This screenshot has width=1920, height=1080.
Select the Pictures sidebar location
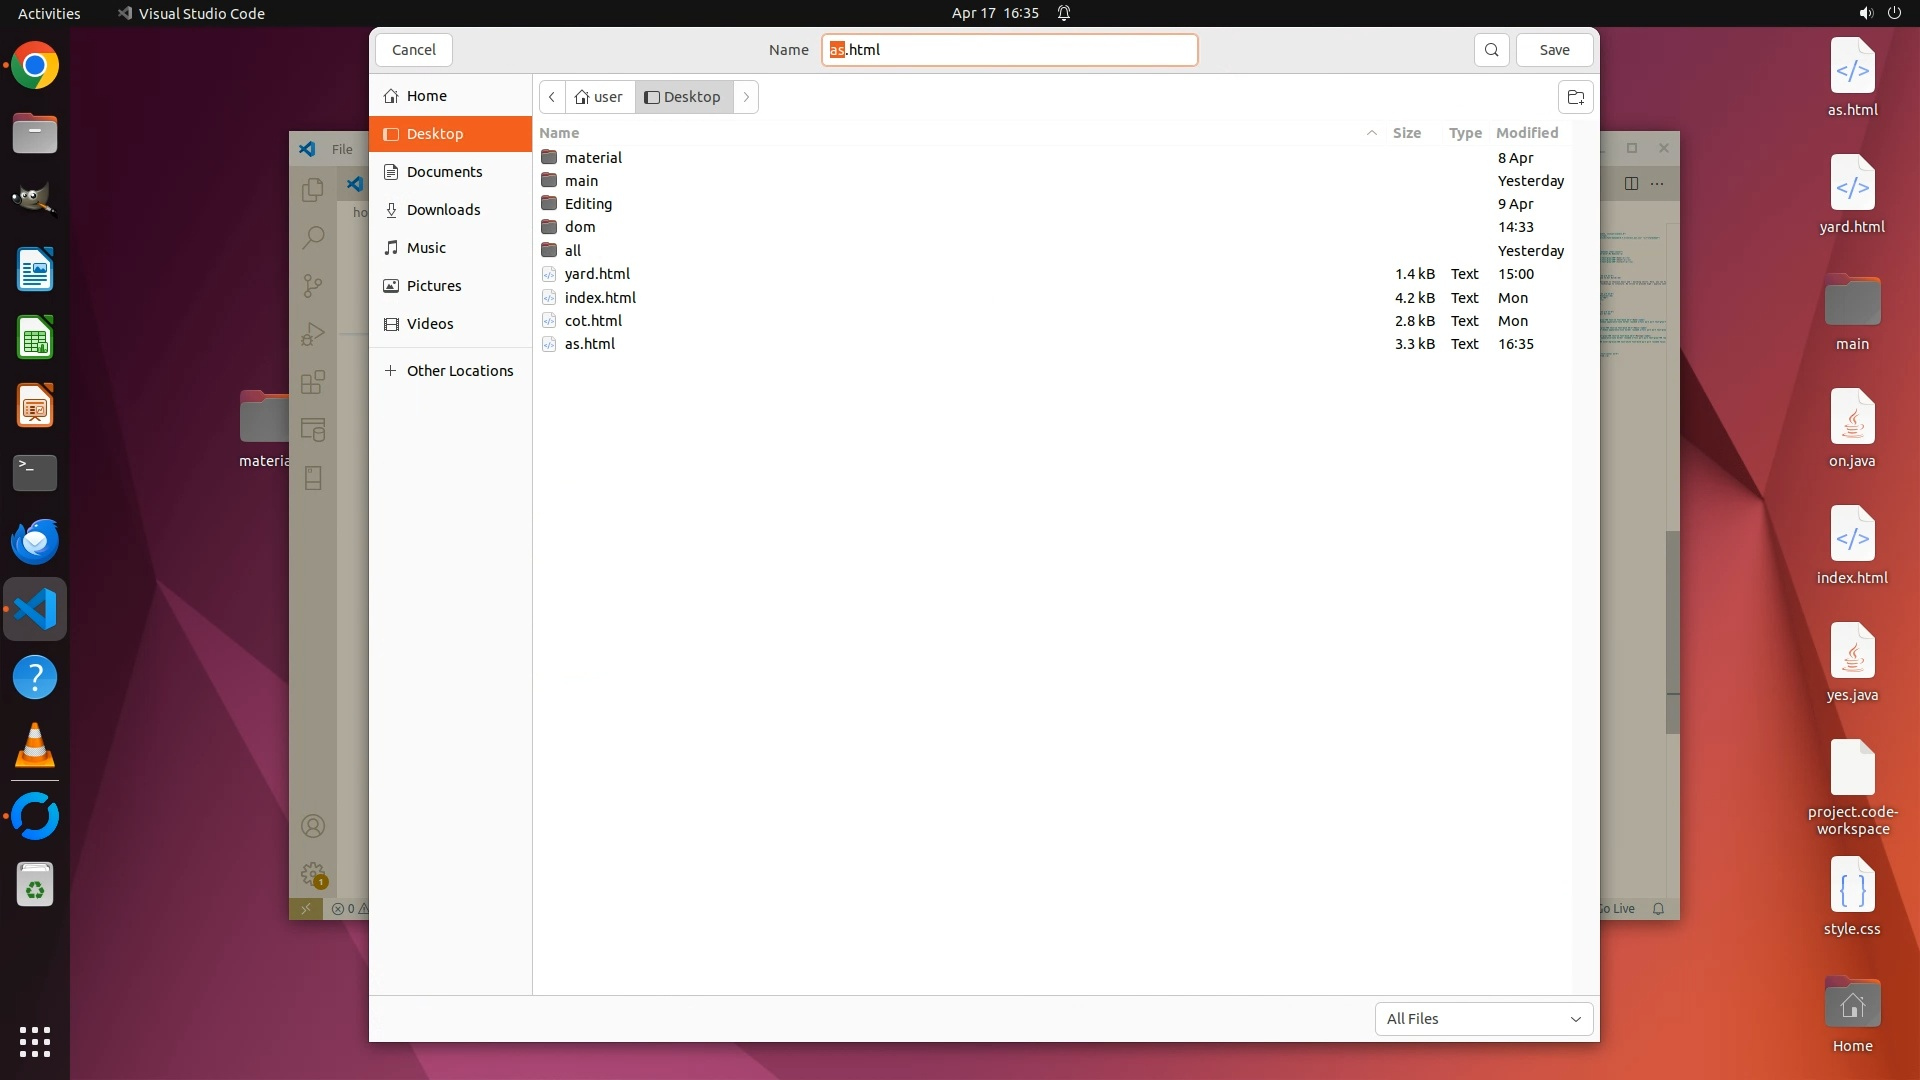(434, 286)
